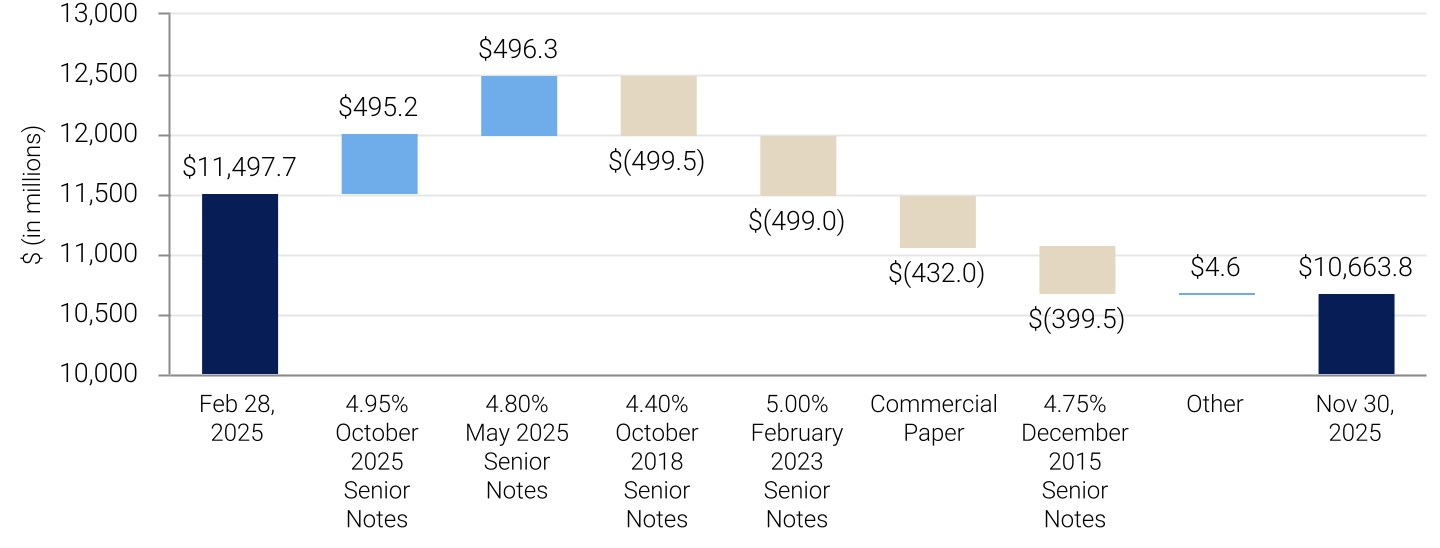Click the "$ (in millions)" axis title
This screenshot has height=548, width=1440.
[34, 196]
